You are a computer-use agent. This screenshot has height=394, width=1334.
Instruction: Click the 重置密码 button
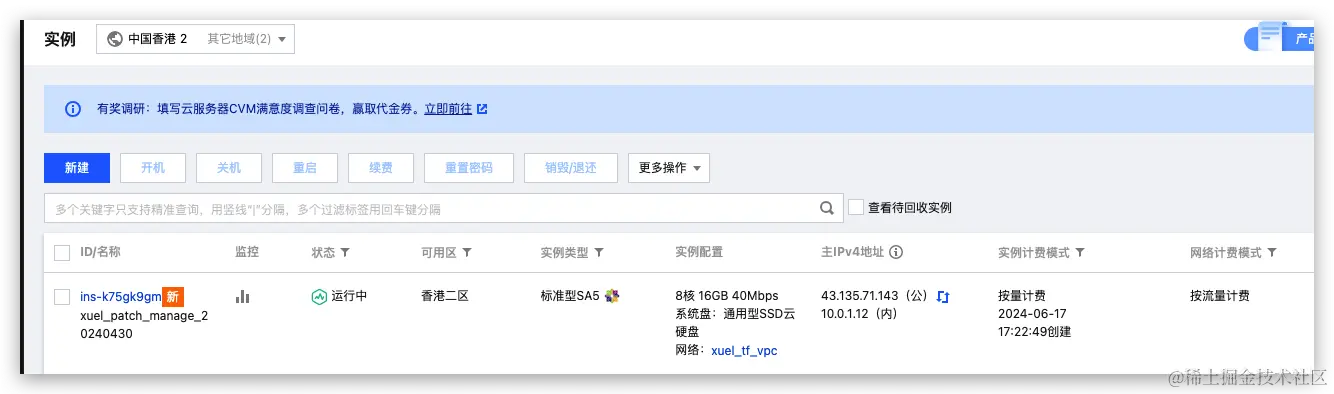tap(469, 168)
